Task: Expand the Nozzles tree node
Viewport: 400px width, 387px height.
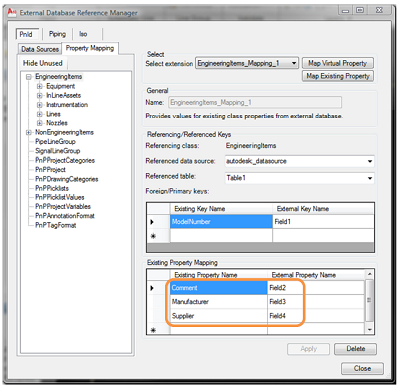Action: click(x=40, y=123)
